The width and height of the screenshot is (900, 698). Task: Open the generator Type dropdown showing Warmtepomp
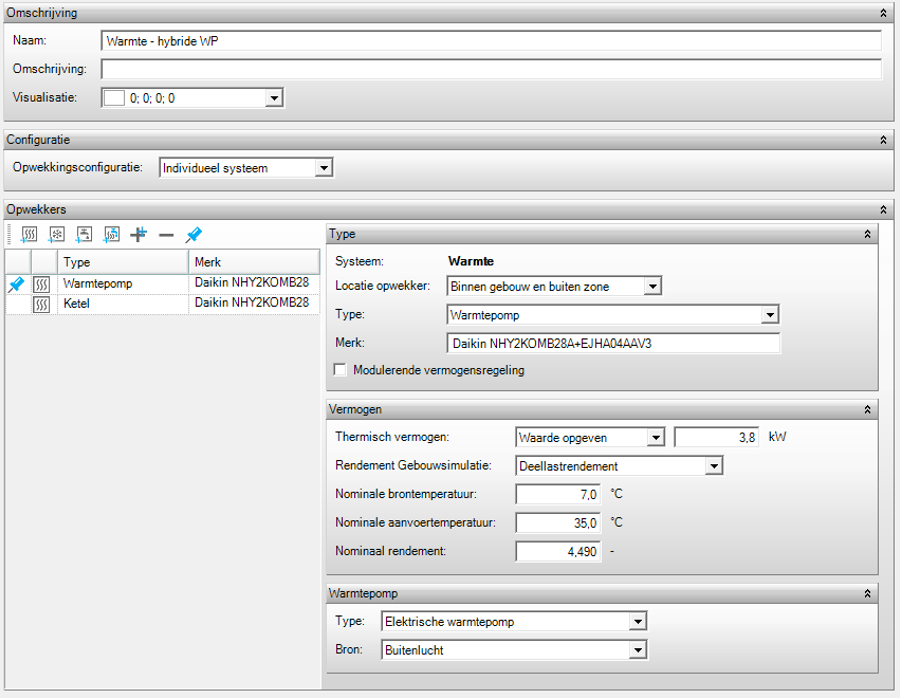770,315
